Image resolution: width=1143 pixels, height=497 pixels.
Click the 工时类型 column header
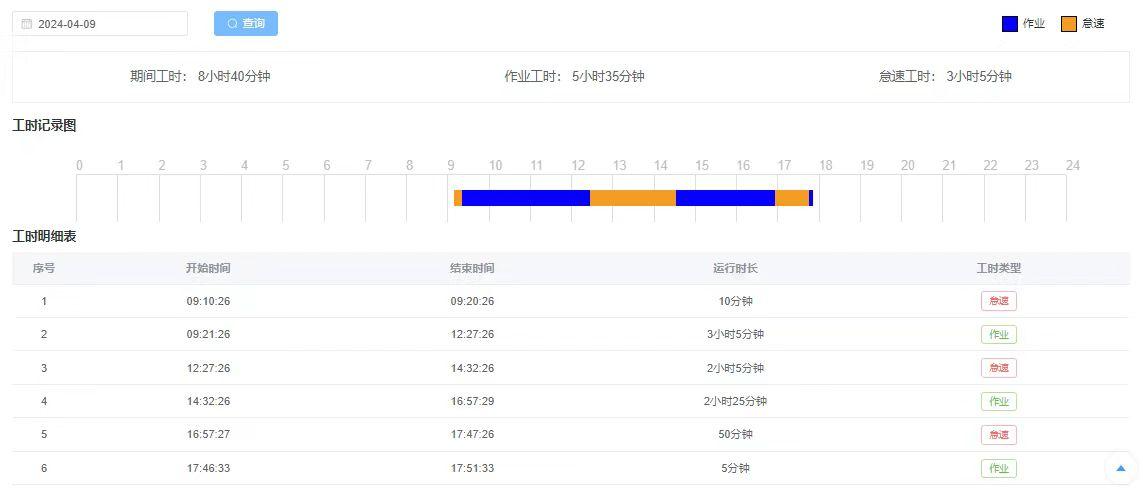tap(998, 268)
